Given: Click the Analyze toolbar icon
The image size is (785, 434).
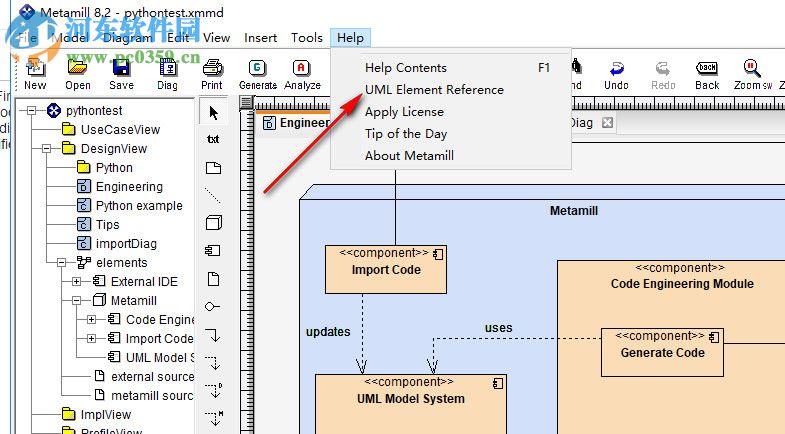Looking at the screenshot, I should 301,67.
